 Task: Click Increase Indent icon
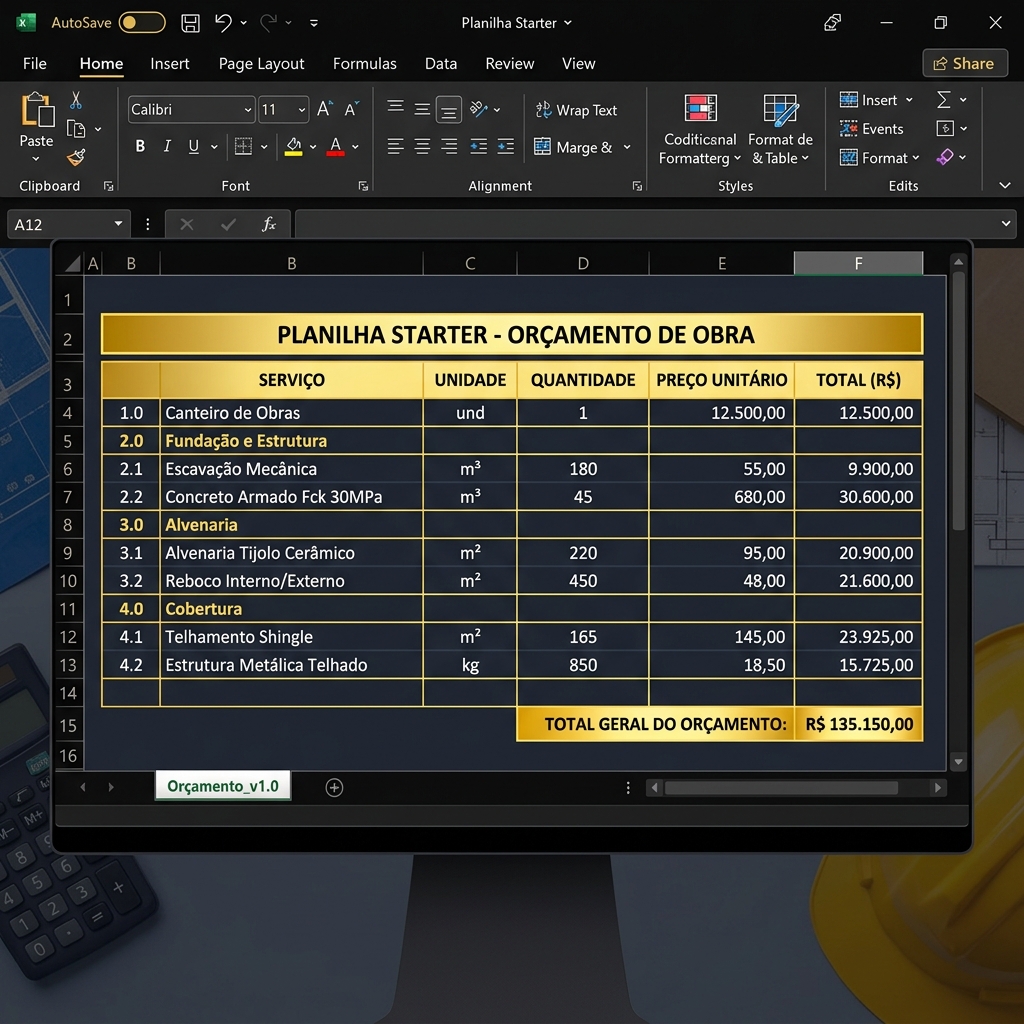coord(505,146)
